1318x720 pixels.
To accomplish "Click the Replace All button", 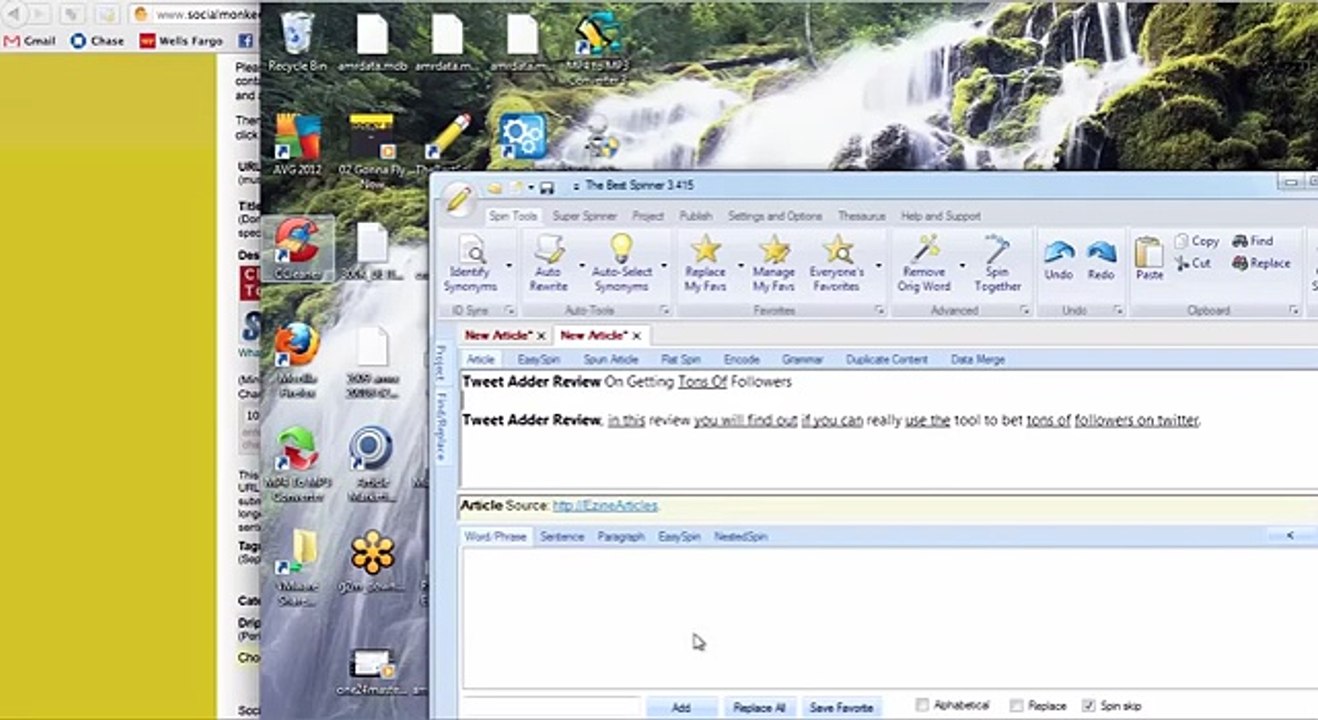I will coord(759,707).
